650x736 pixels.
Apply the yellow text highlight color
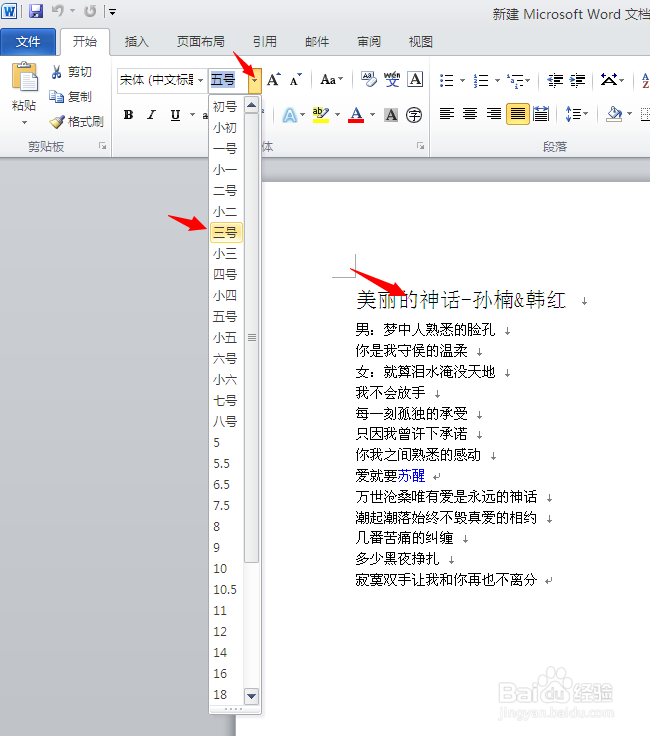coord(321,115)
